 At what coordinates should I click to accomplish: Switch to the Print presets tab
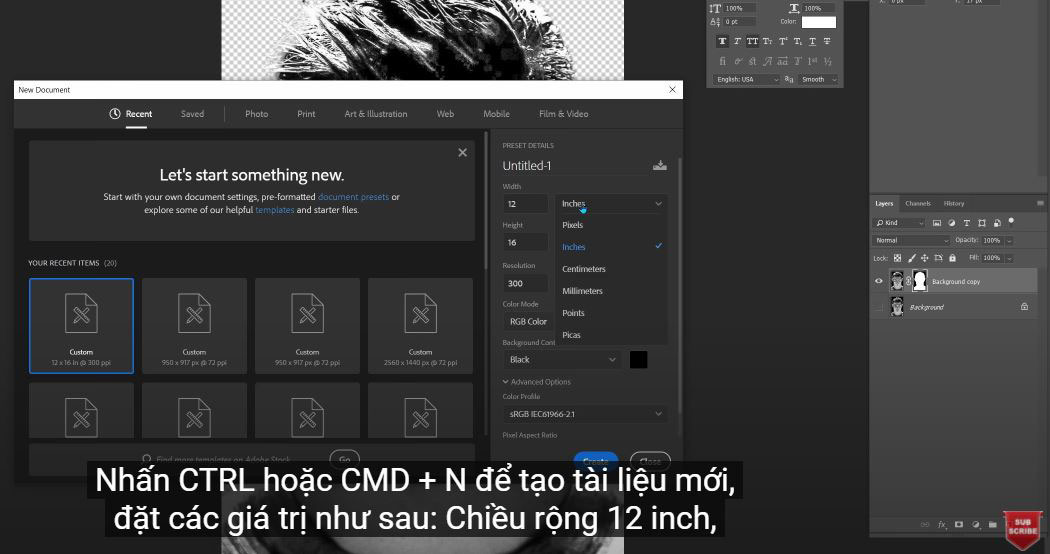pyautogui.click(x=306, y=114)
